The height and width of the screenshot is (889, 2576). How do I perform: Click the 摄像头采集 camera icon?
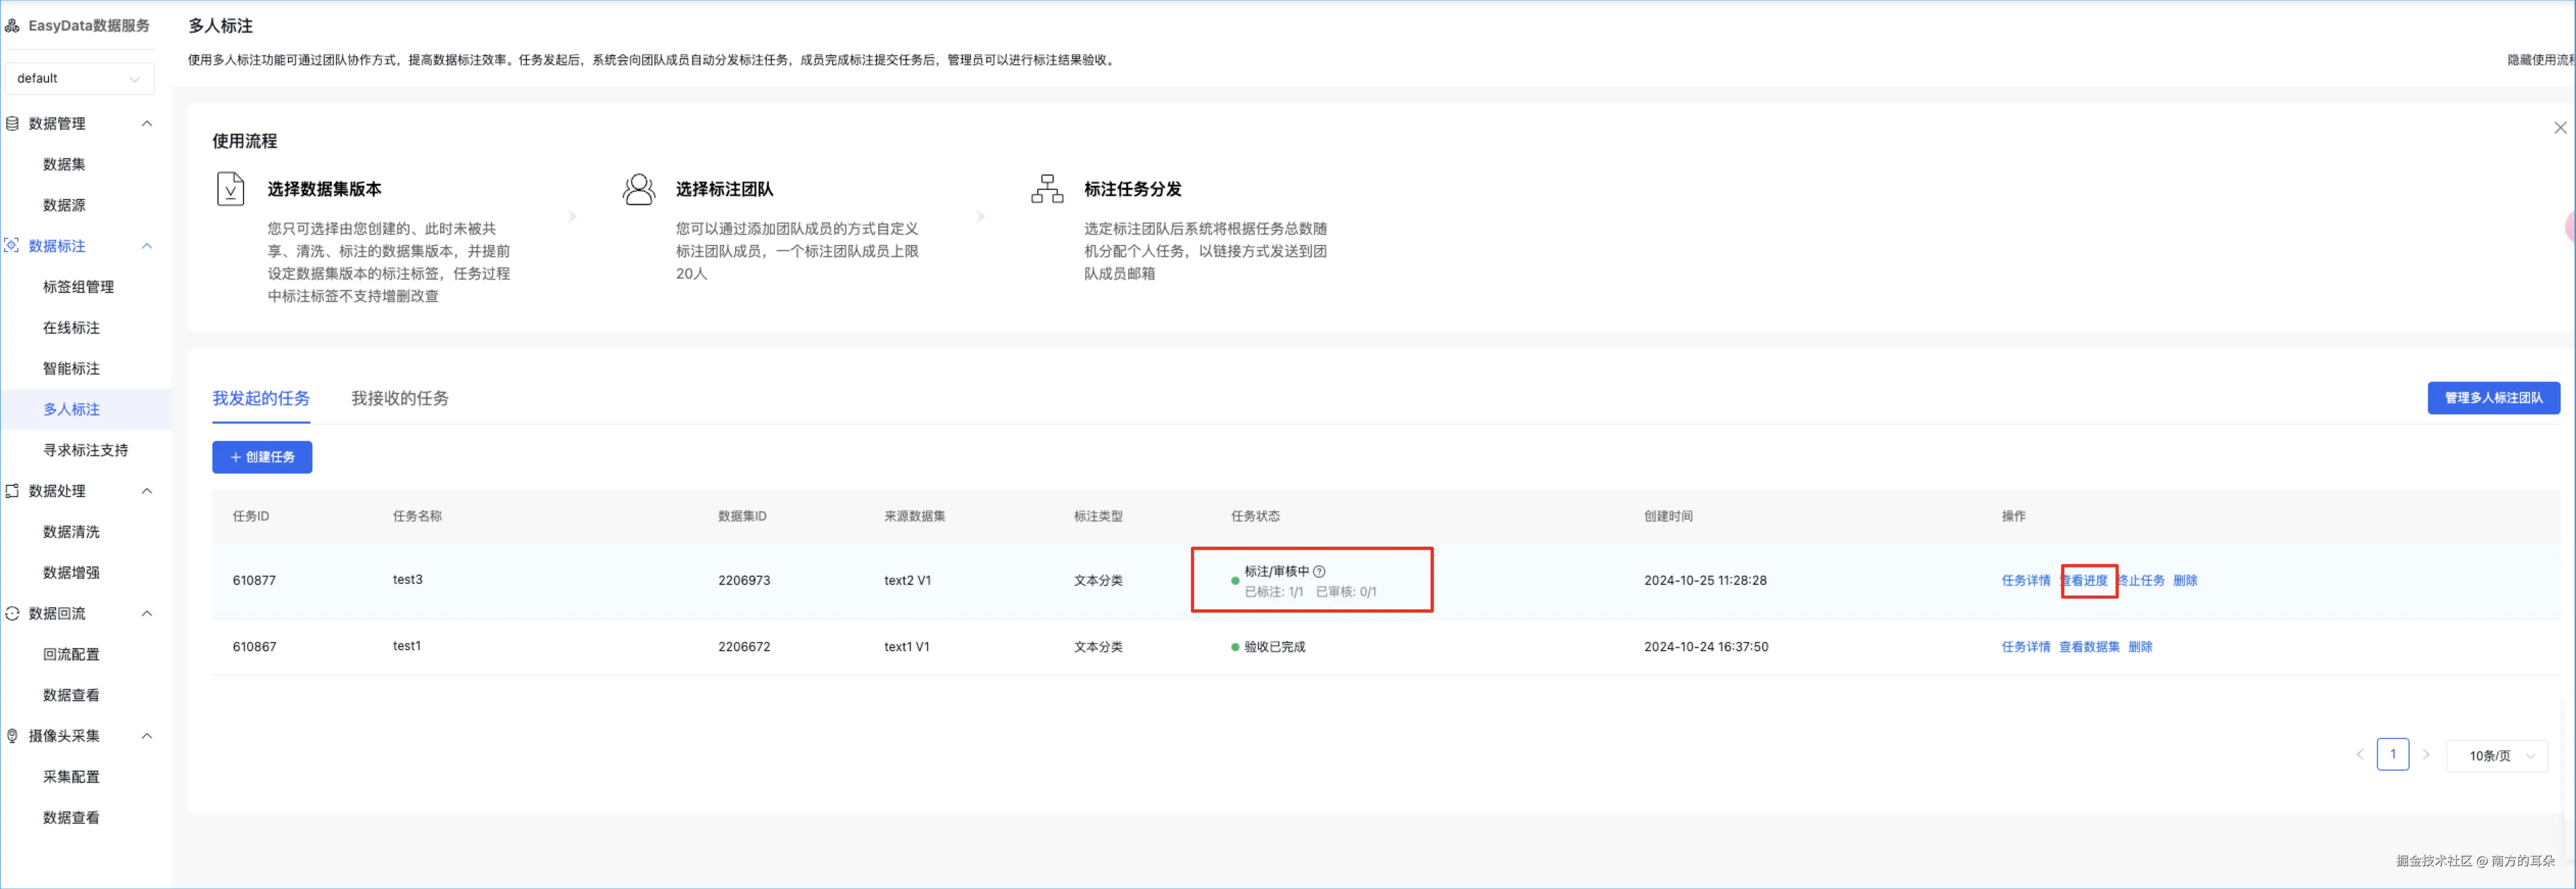12,736
